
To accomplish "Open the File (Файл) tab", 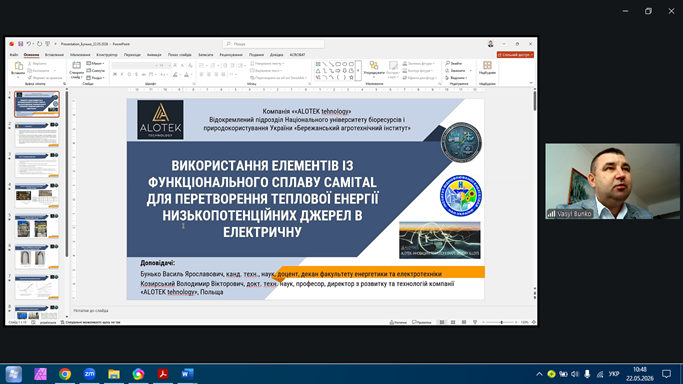I will tap(14, 55).
